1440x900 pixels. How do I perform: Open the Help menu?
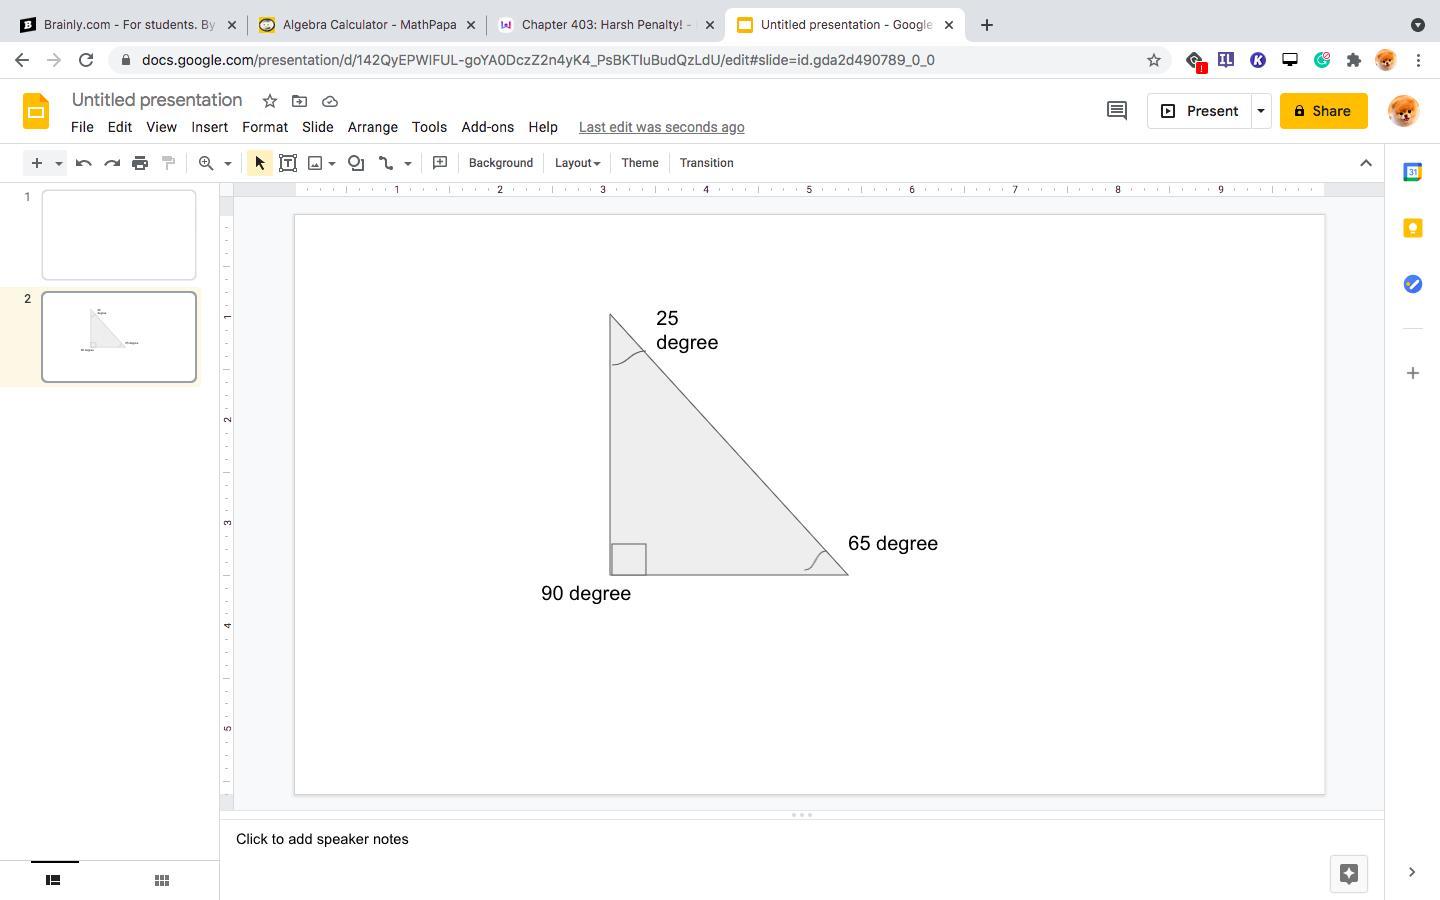(x=543, y=127)
